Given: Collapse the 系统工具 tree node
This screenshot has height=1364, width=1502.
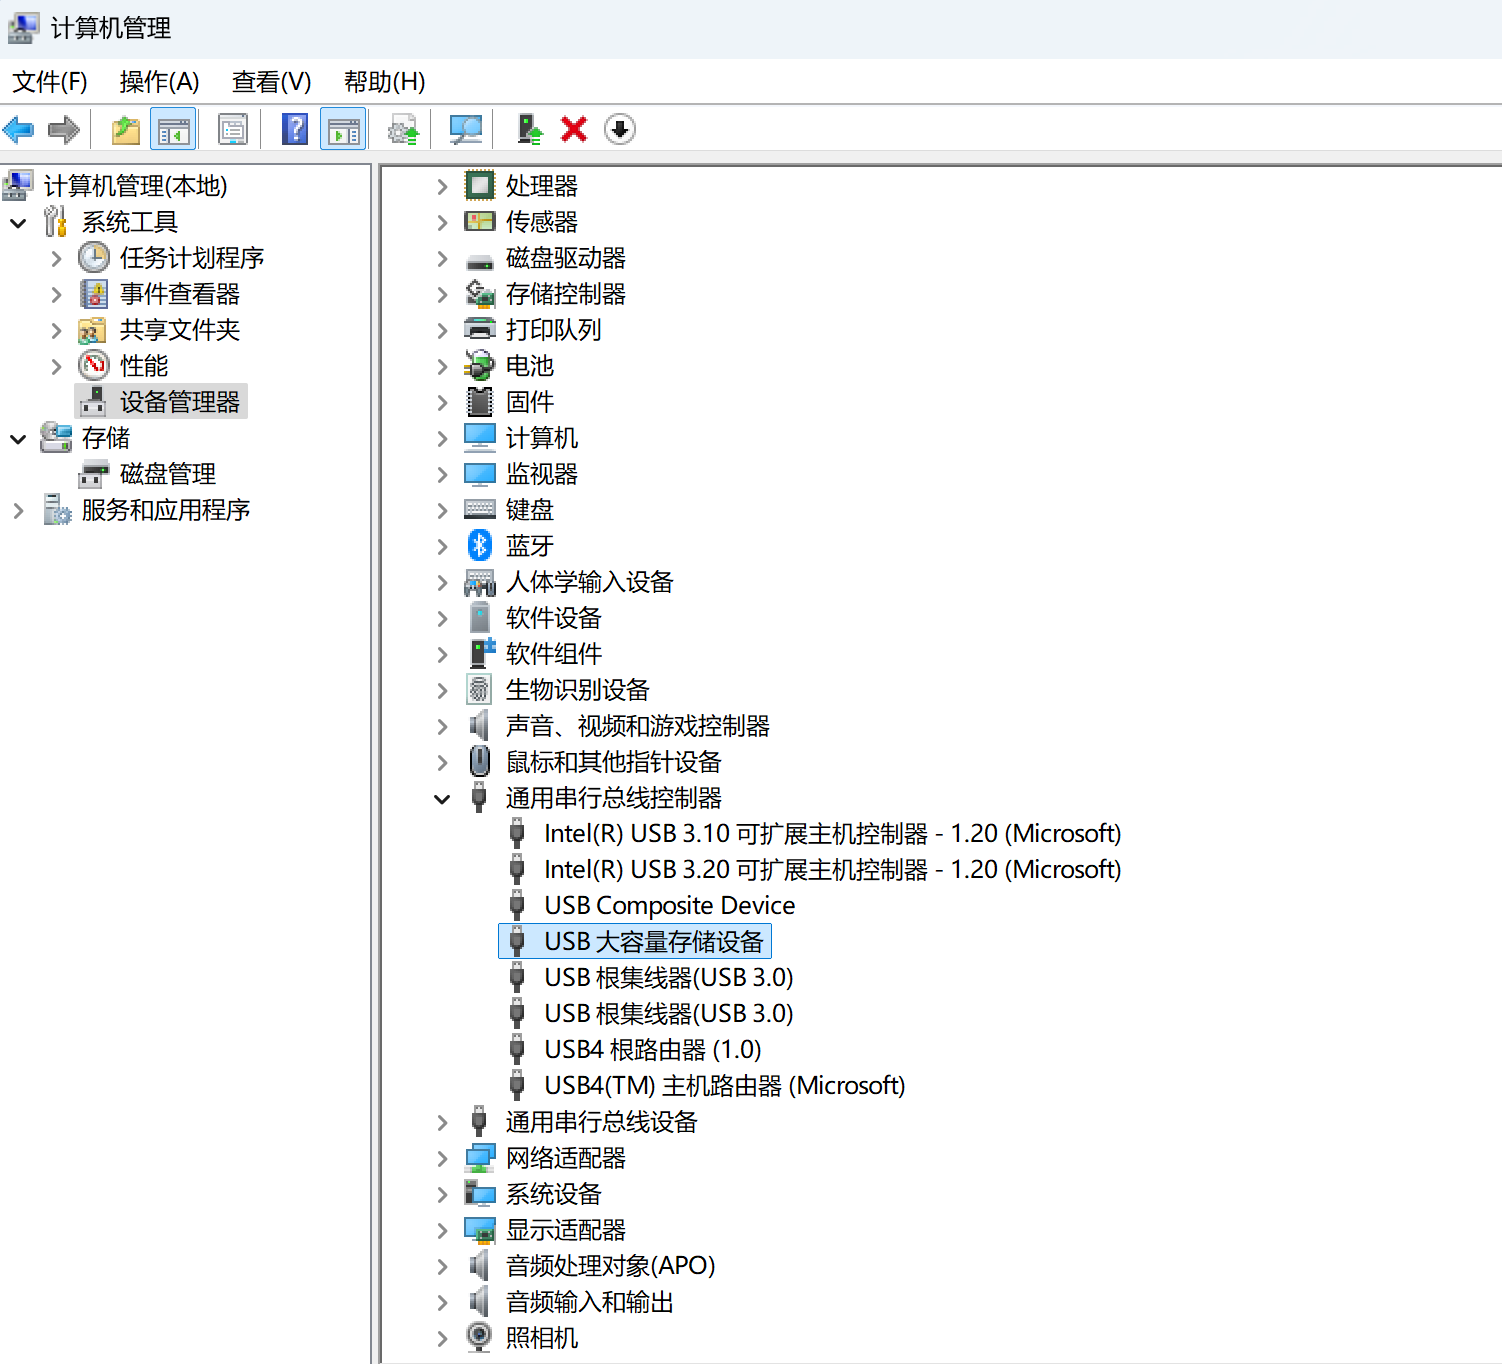Looking at the screenshot, I should coord(18,222).
